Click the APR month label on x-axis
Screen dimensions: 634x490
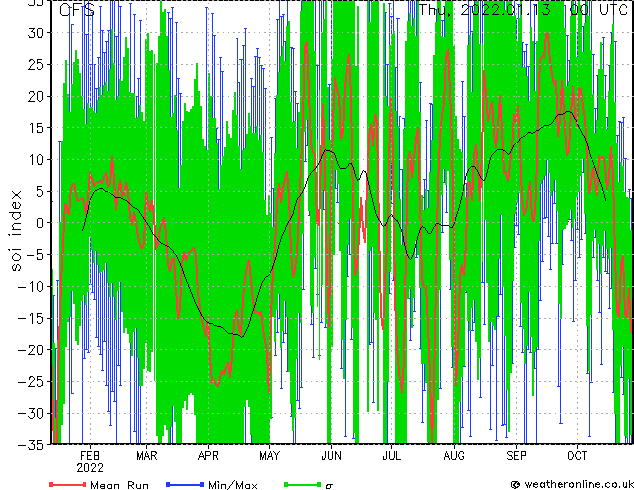tap(208, 456)
